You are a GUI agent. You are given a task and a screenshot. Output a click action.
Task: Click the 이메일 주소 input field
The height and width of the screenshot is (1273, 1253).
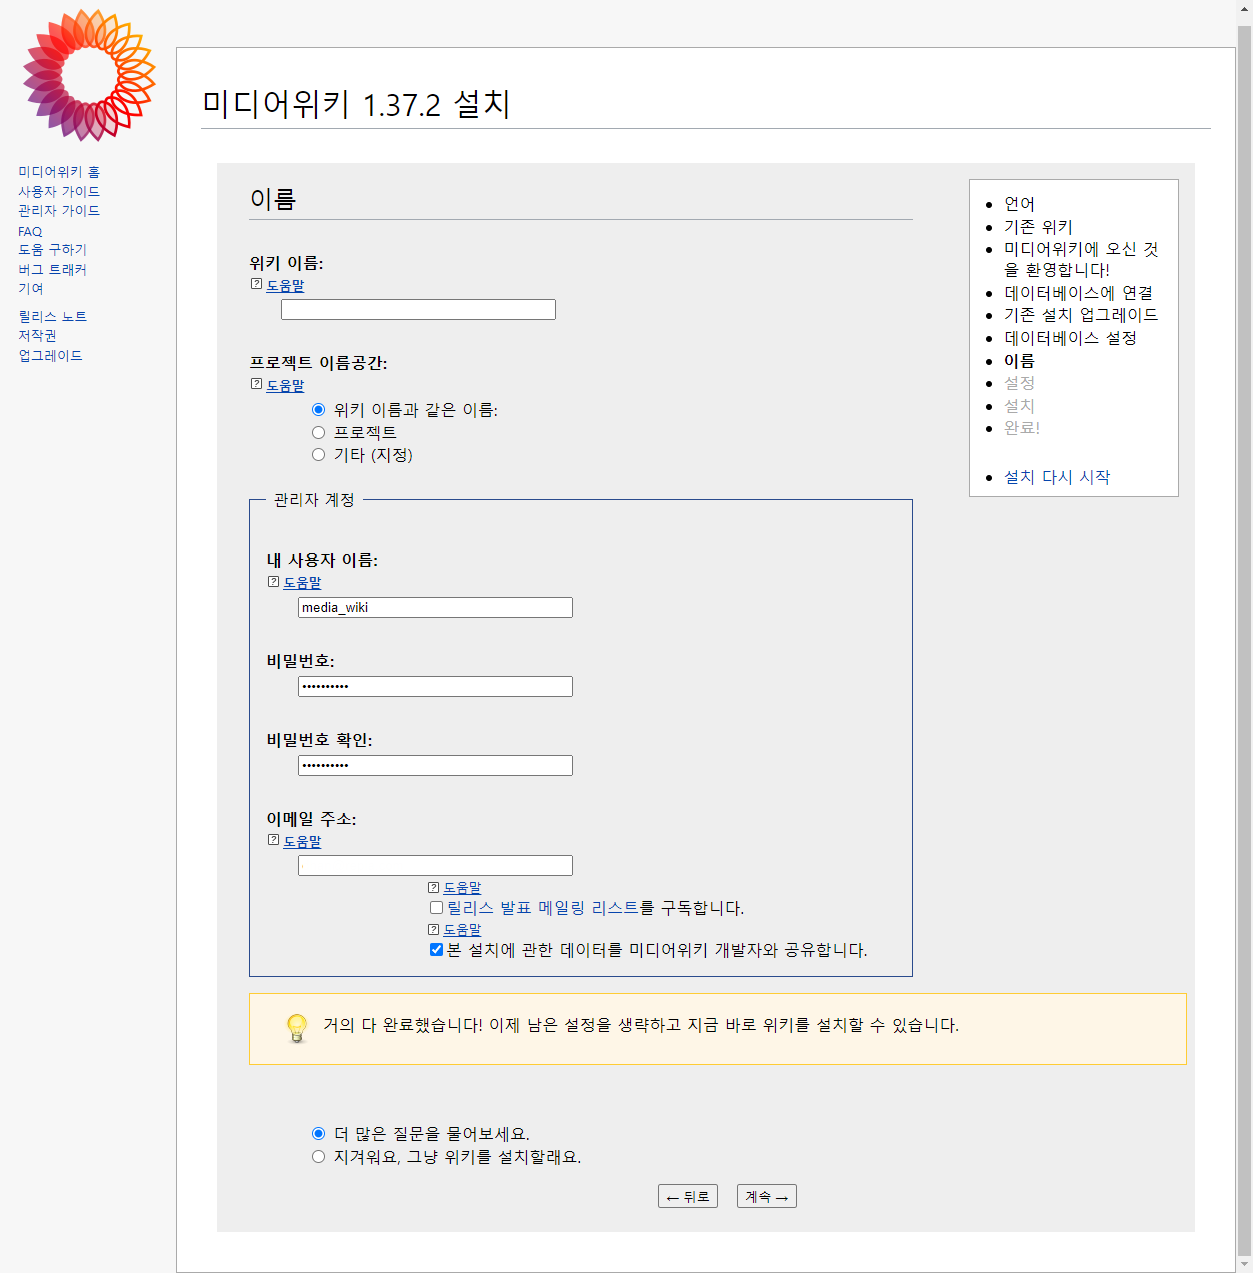[x=435, y=866]
